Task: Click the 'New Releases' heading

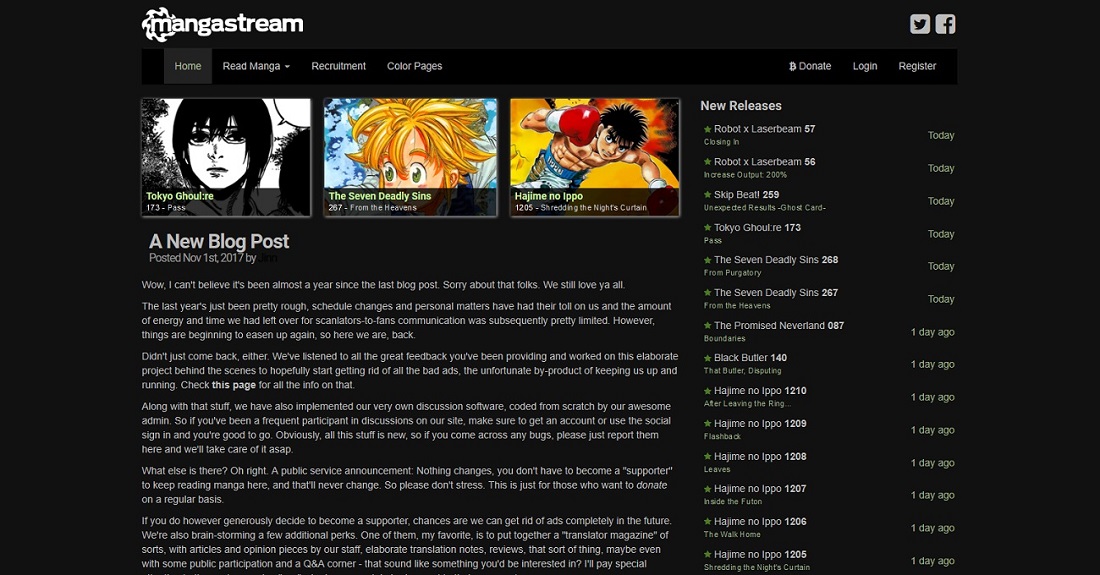Action: tap(741, 106)
